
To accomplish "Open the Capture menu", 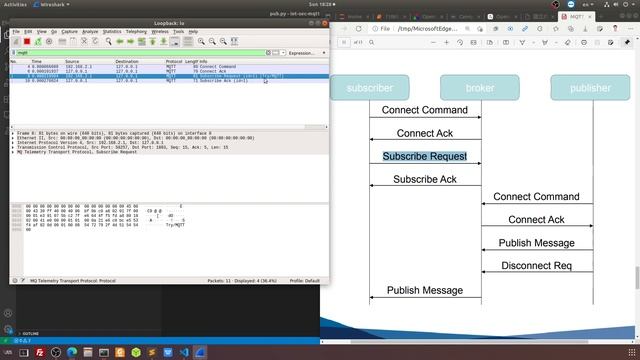I will coord(69,31).
